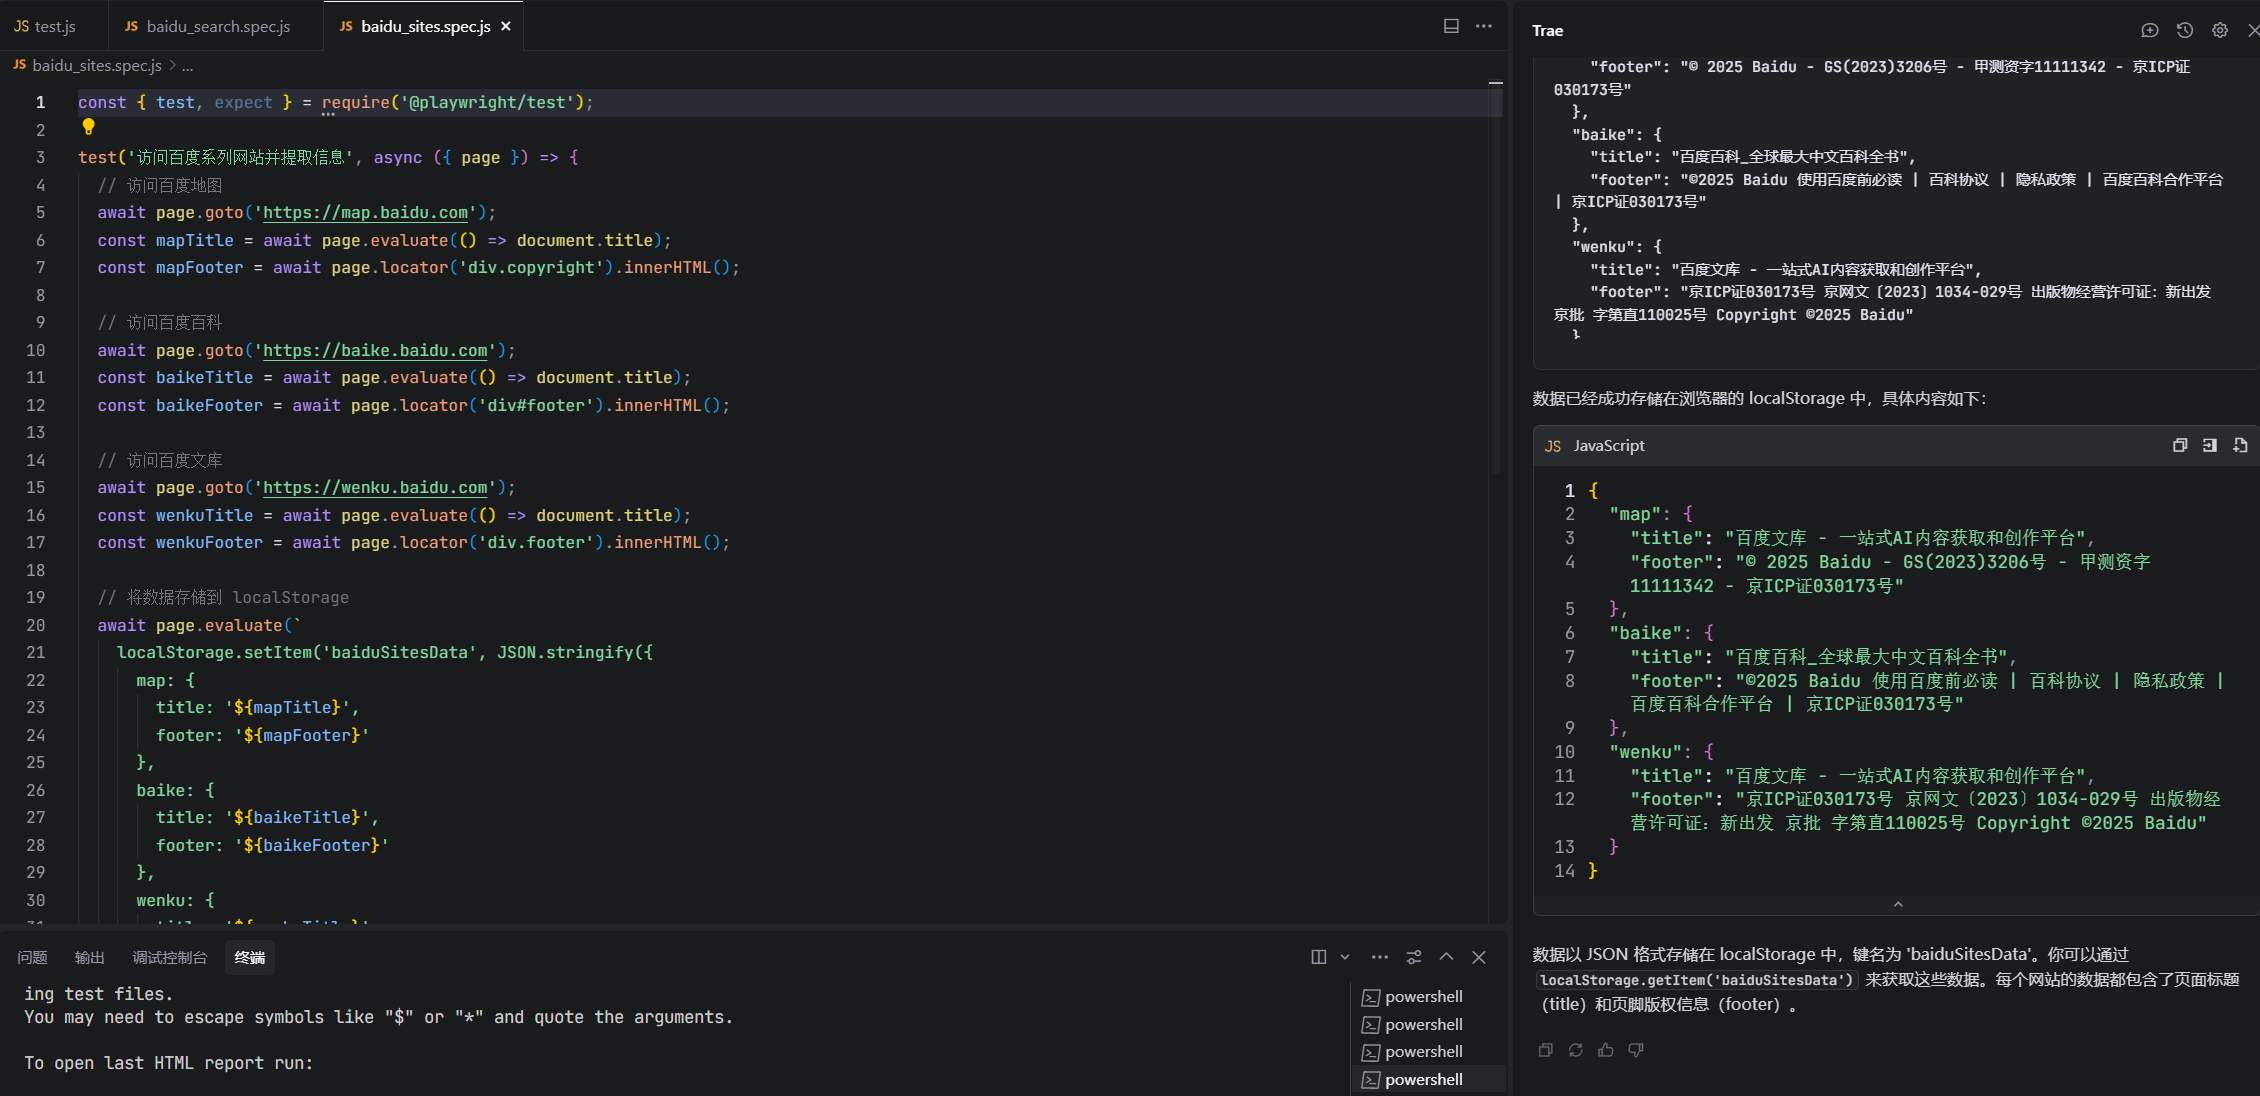Switch to the test.js editor tab
Viewport: 2260px width, 1096px height.
coord(45,26)
